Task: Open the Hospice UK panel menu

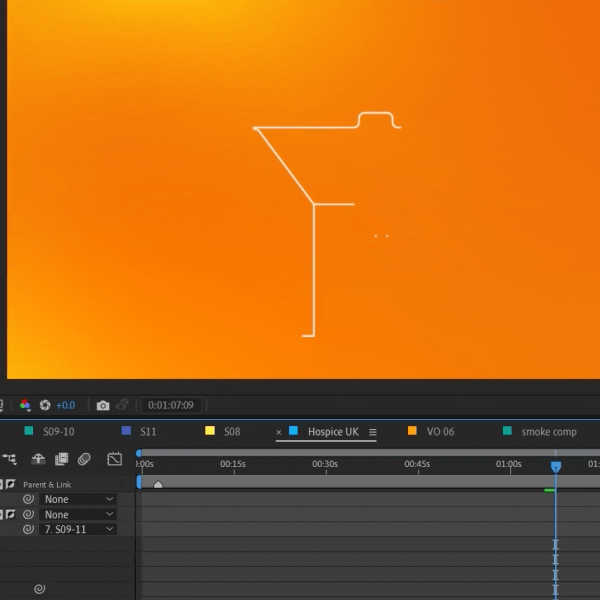Action: click(373, 432)
